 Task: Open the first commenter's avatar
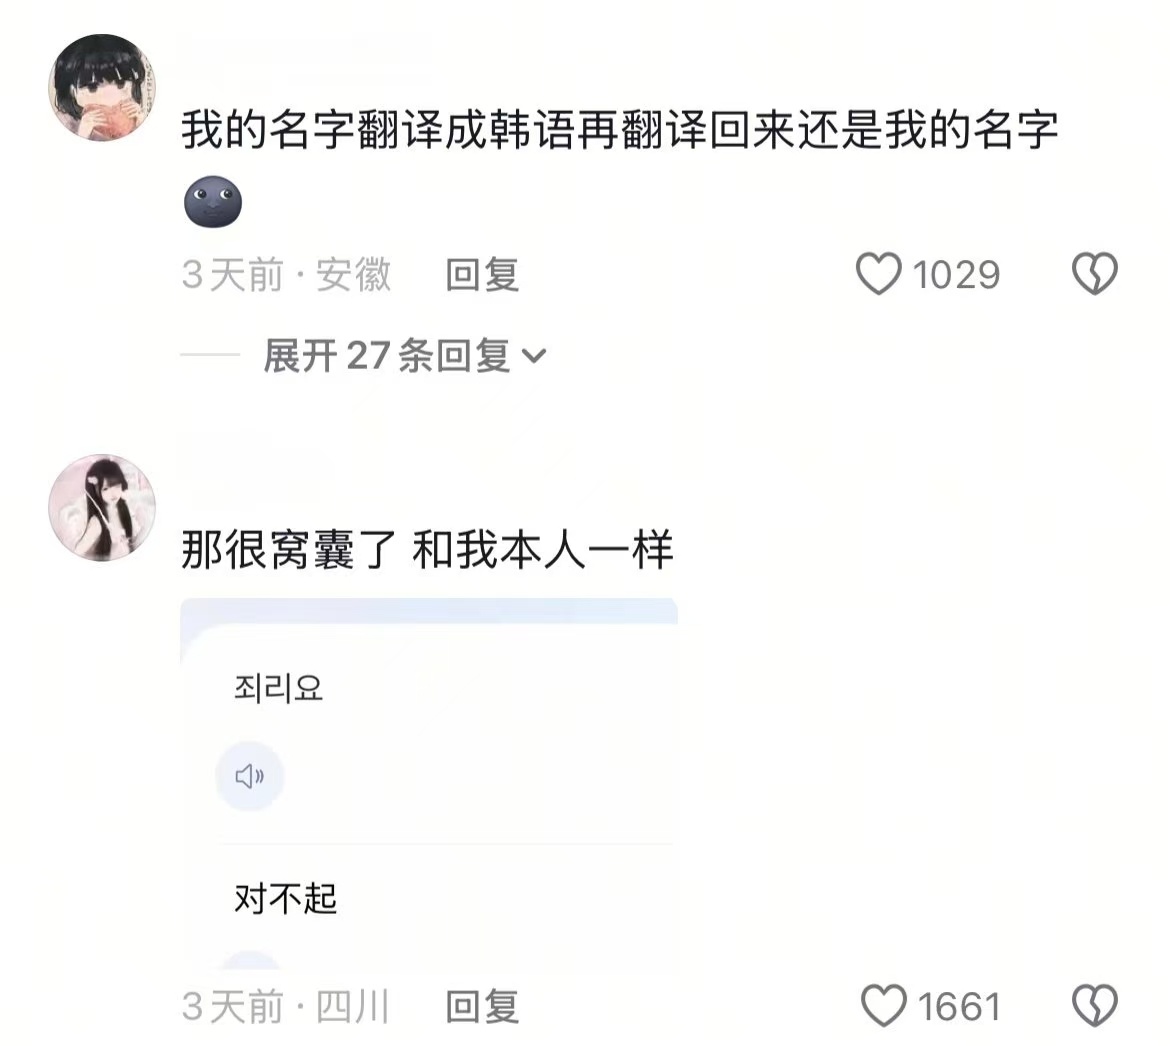point(102,87)
